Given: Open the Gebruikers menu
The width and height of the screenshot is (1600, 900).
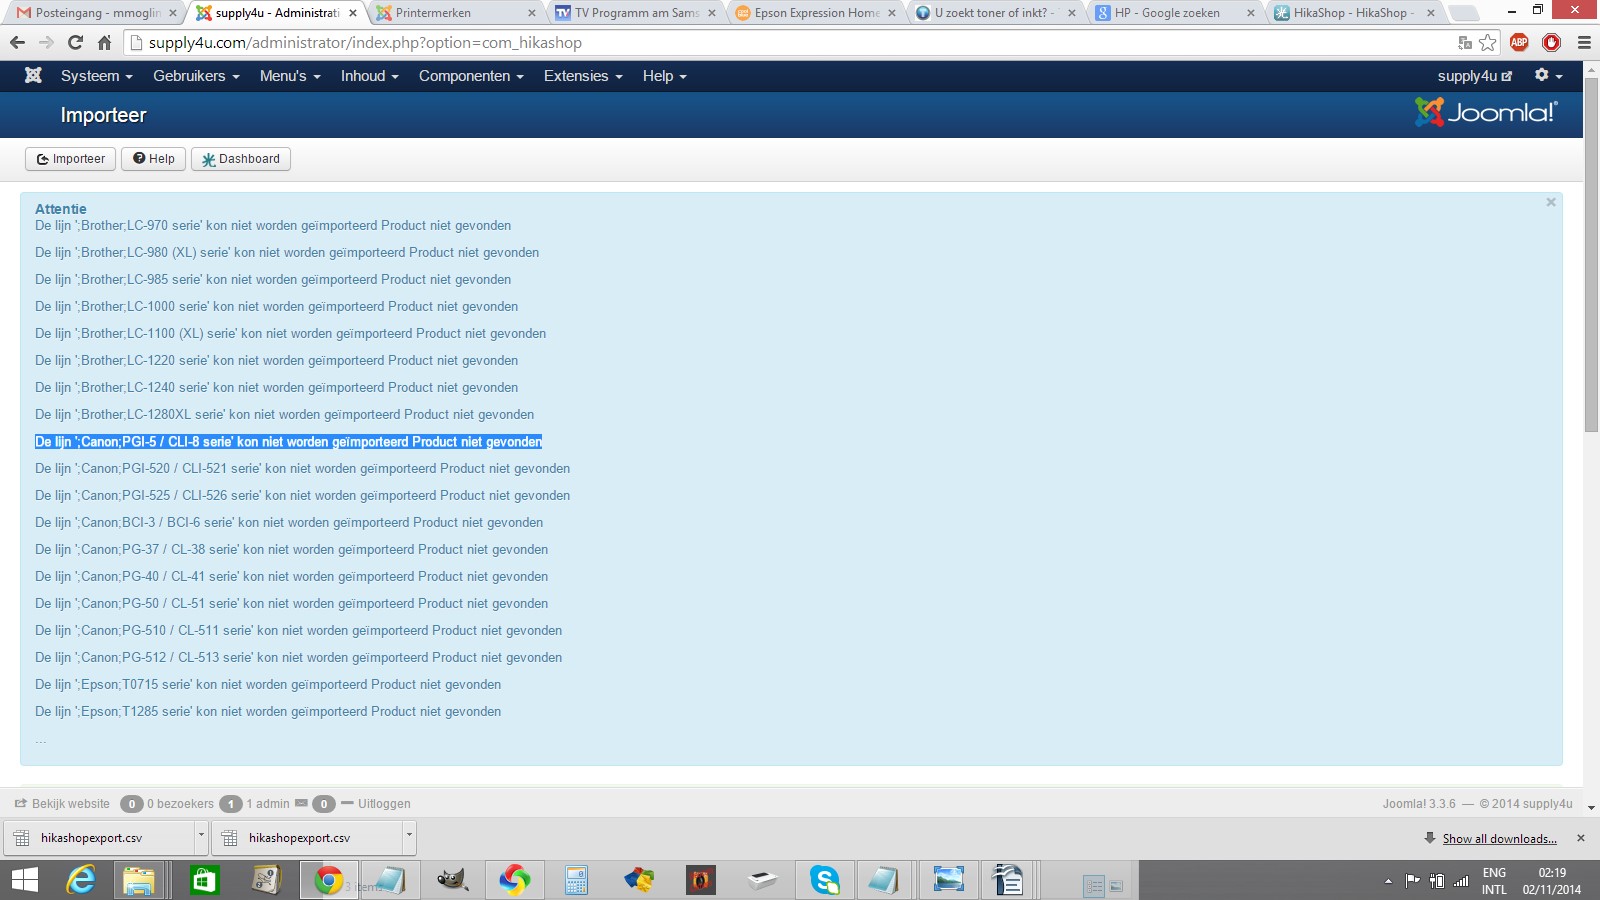Looking at the screenshot, I should pos(196,76).
